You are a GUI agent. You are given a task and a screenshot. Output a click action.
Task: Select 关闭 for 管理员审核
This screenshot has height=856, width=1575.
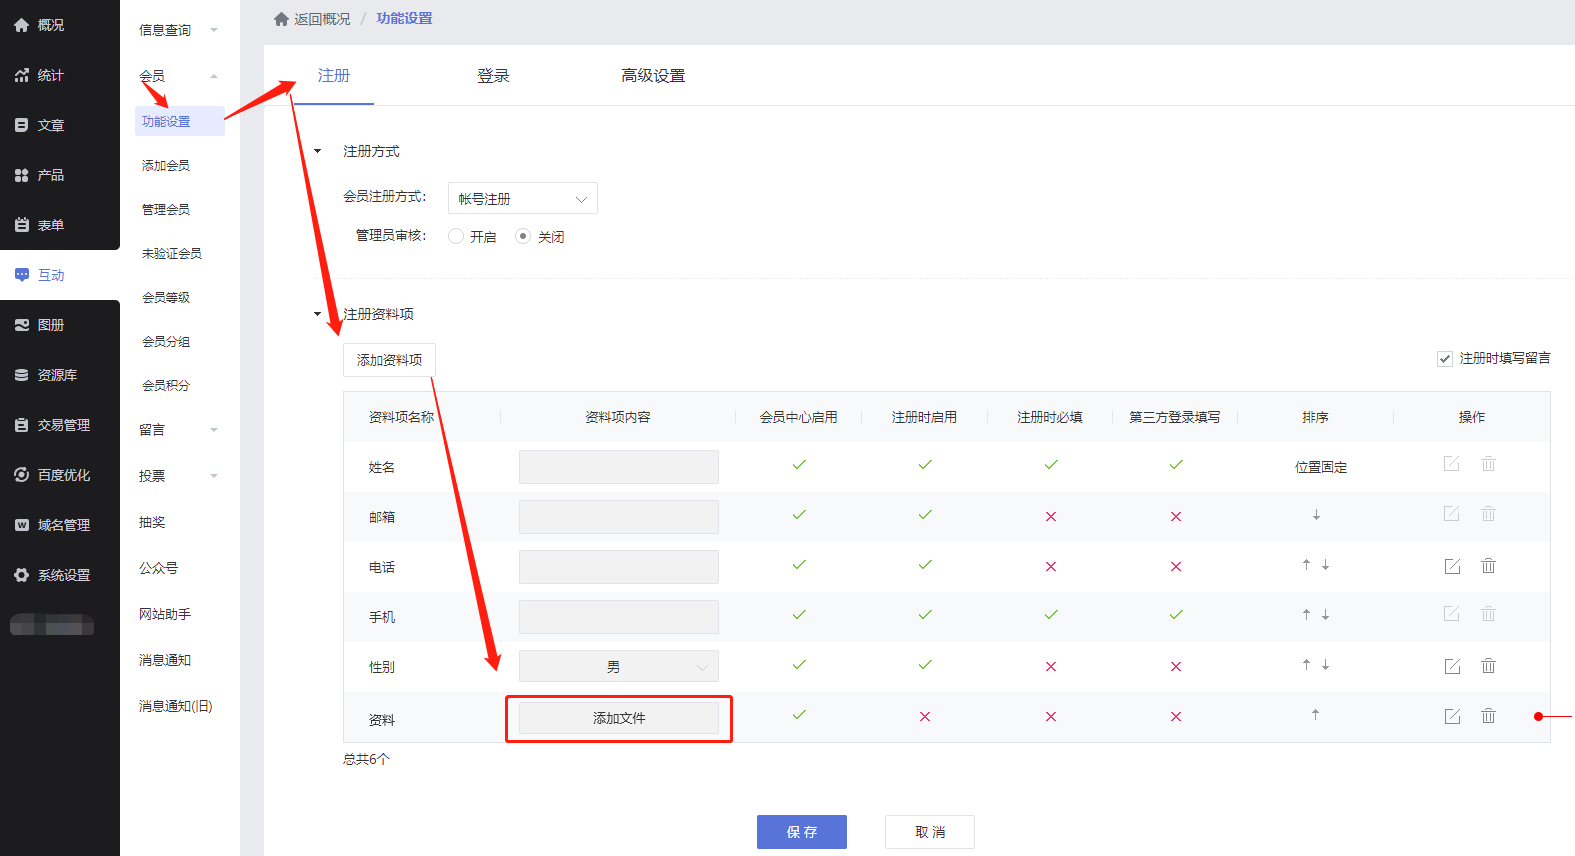(523, 237)
